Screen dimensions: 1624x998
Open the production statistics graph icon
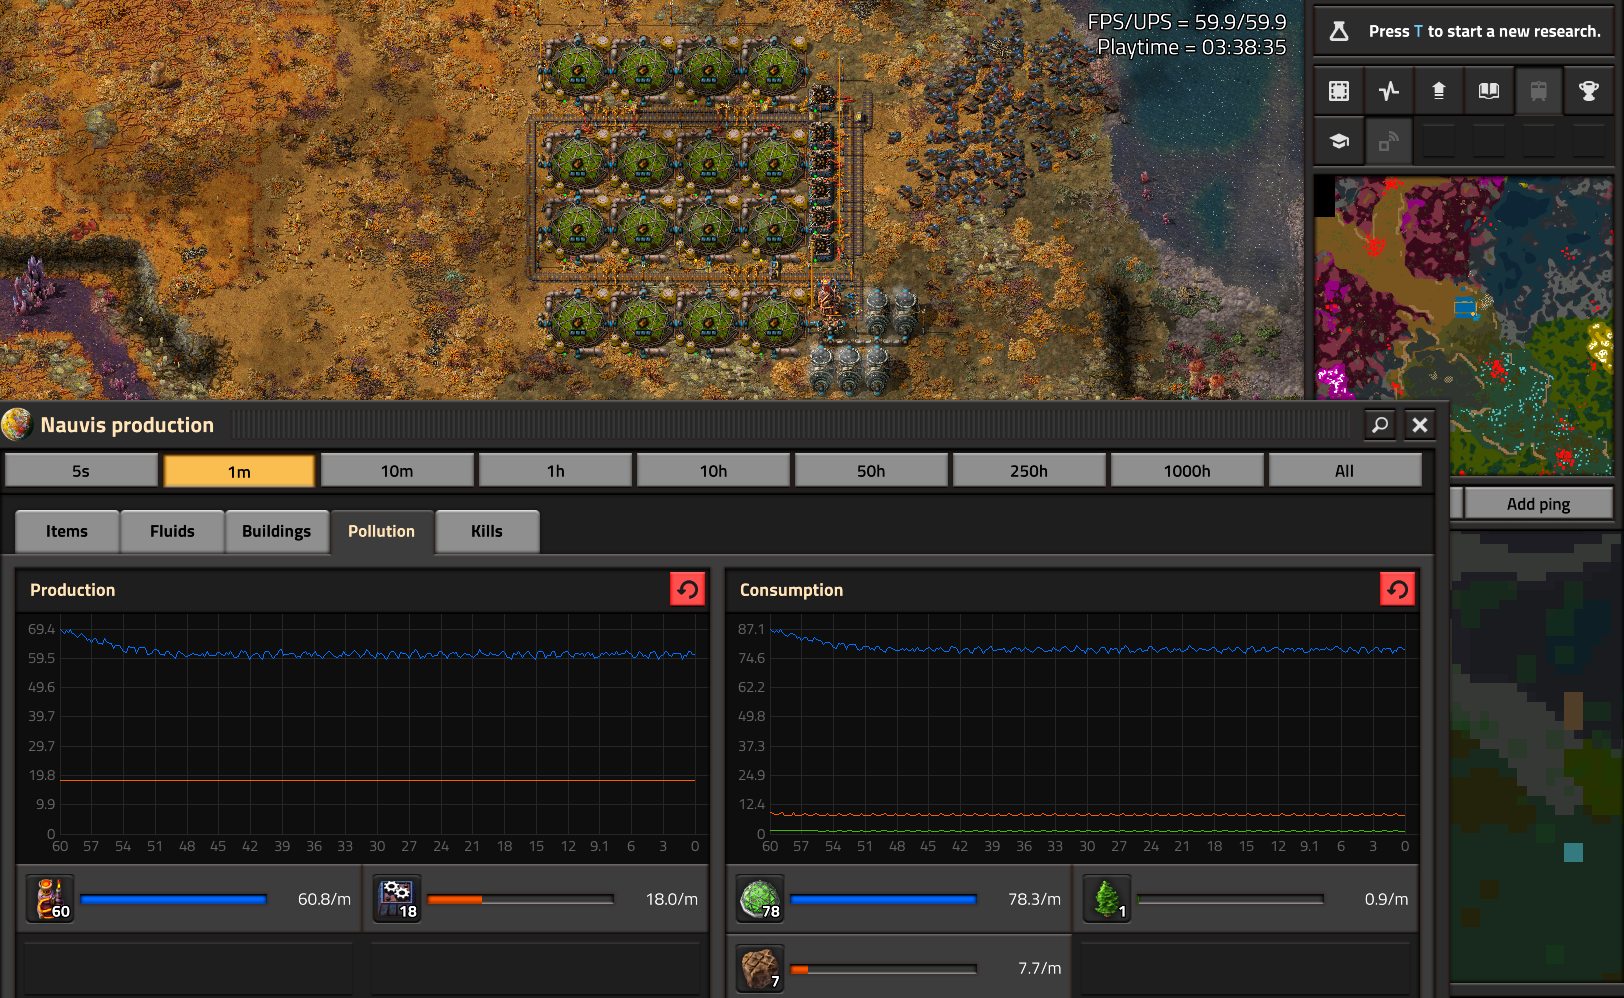tap(1389, 91)
